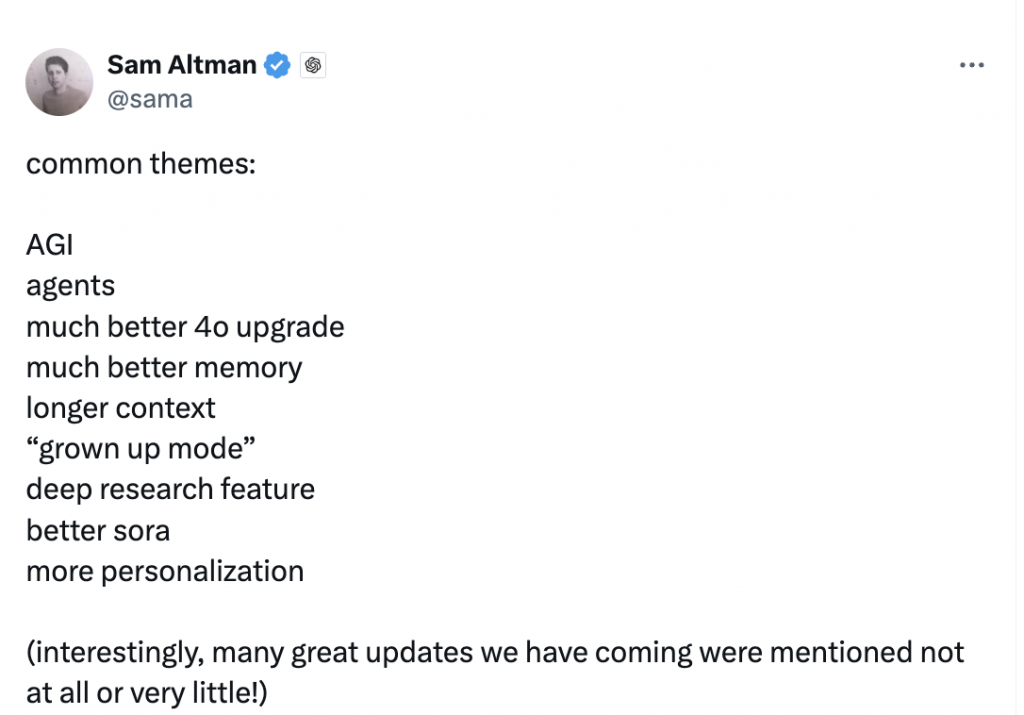Select the "AGI" line in the tweet
Viewport: 1024px width, 715px height.
[50, 245]
